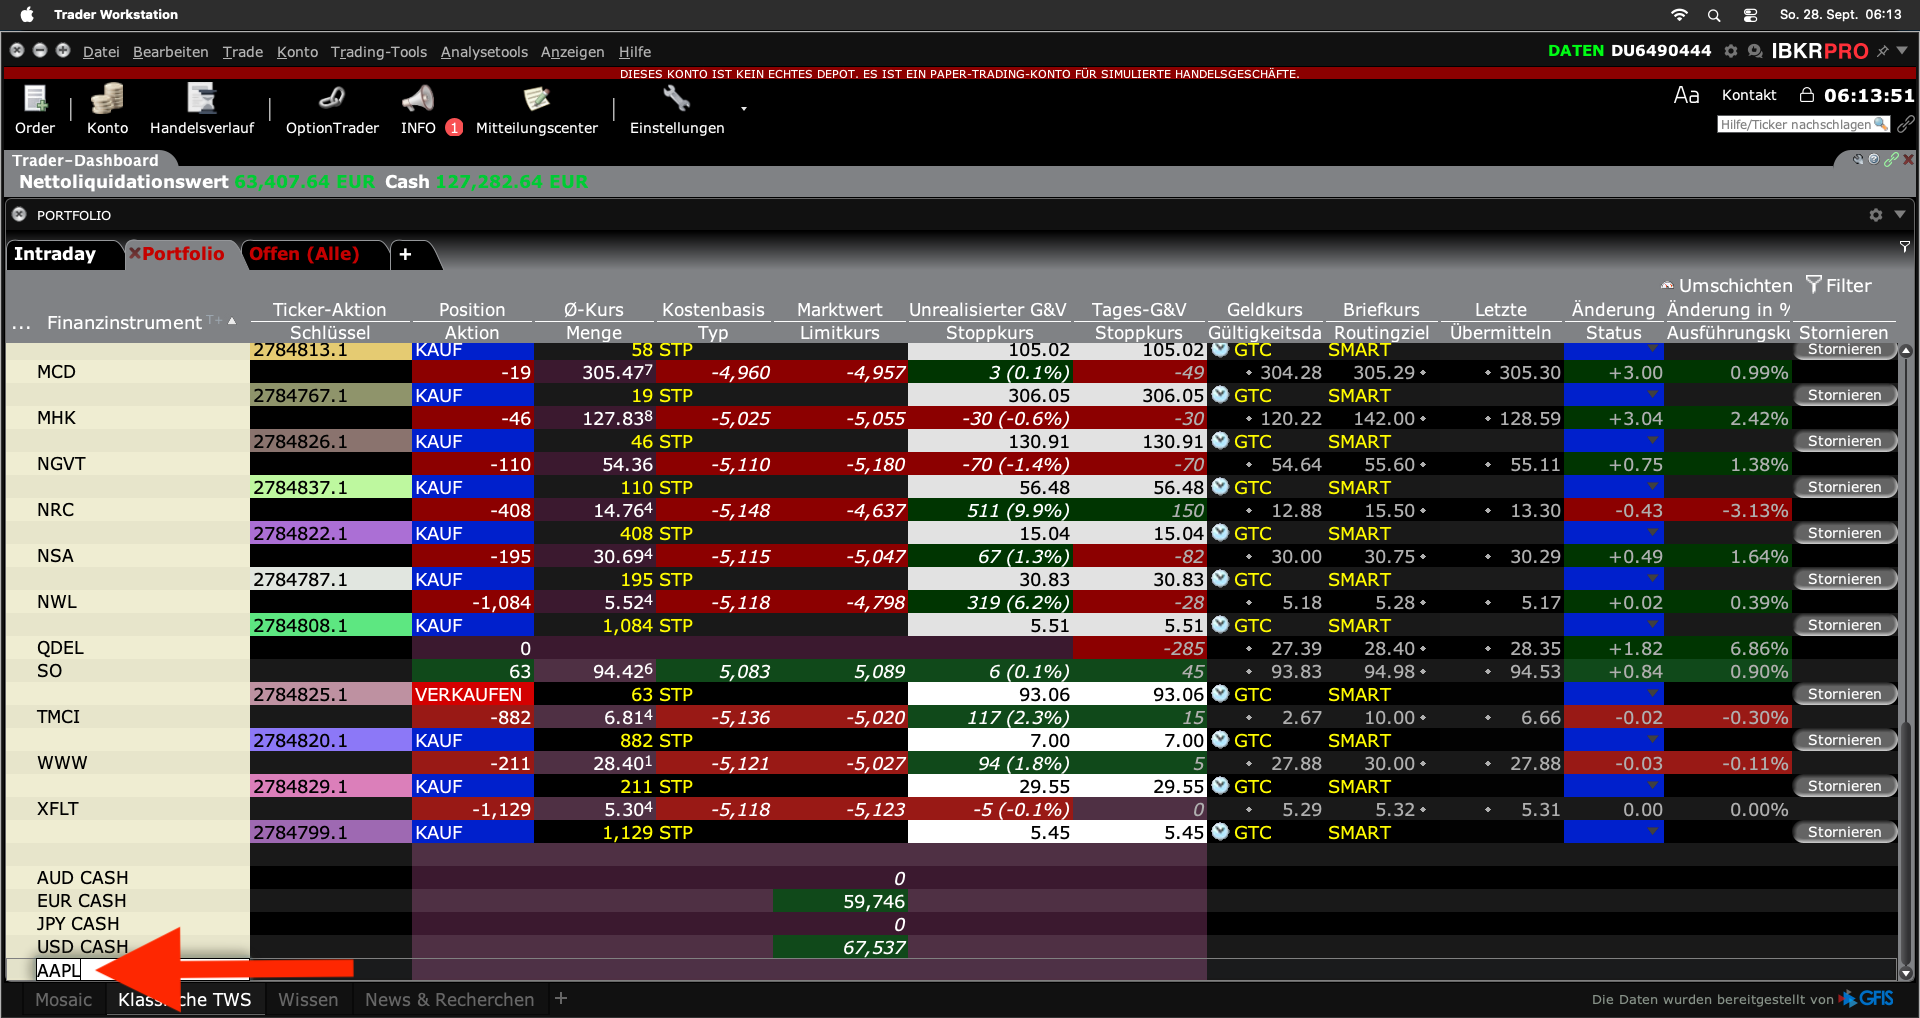The image size is (1920, 1018).
Task: Cancel the SO sell order via Stornieren
Action: coord(1844,694)
